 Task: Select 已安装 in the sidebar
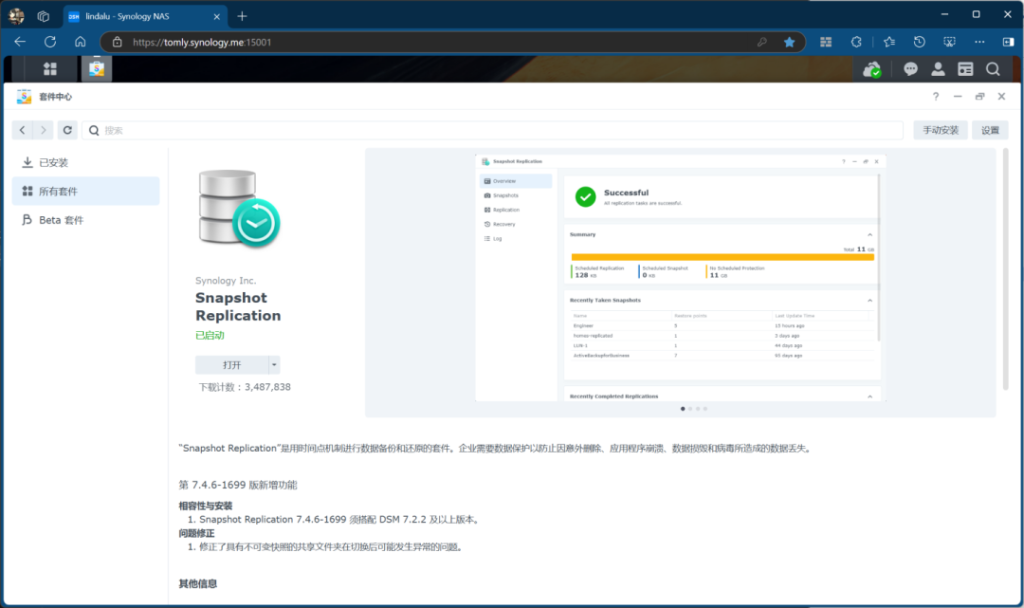[x=86, y=163]
